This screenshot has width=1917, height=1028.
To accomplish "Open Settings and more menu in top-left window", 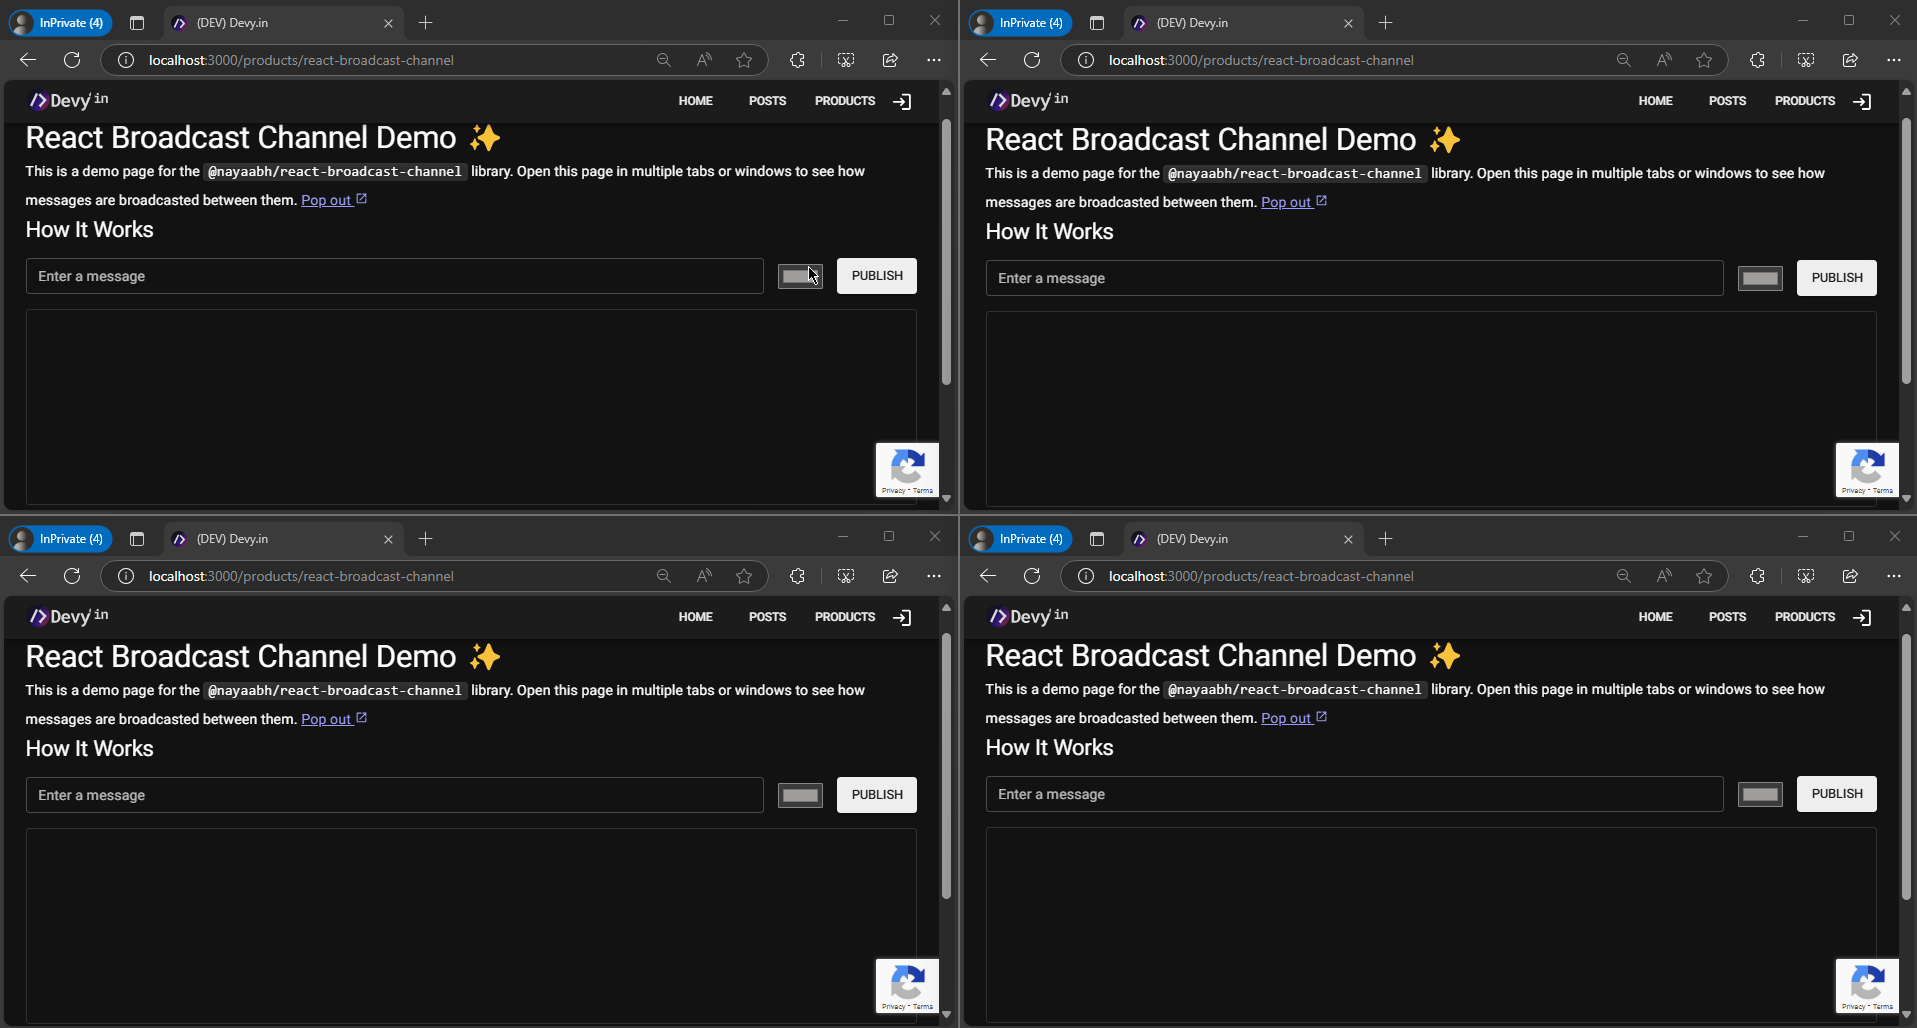I will [x=934, y=60].
